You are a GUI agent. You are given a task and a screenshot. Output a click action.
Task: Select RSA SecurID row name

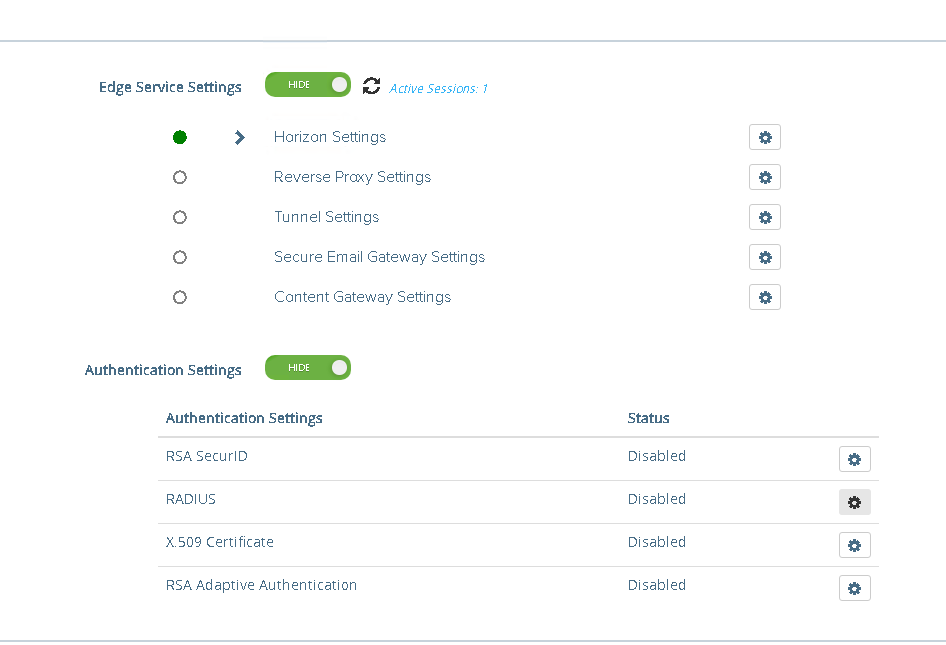tap(206, 456)
